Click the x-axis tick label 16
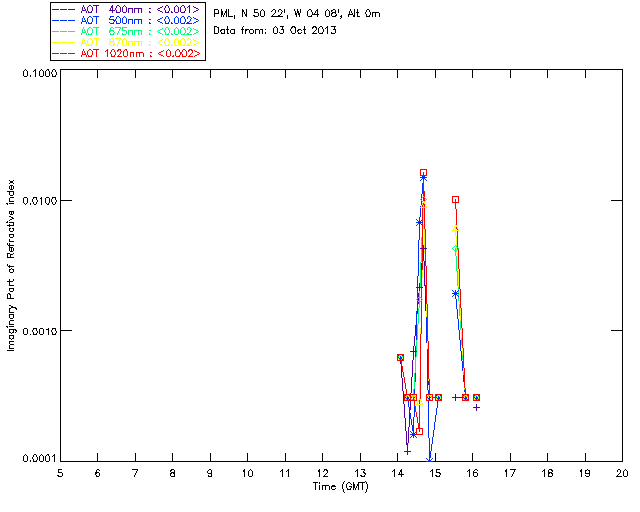 click(473, 473)
